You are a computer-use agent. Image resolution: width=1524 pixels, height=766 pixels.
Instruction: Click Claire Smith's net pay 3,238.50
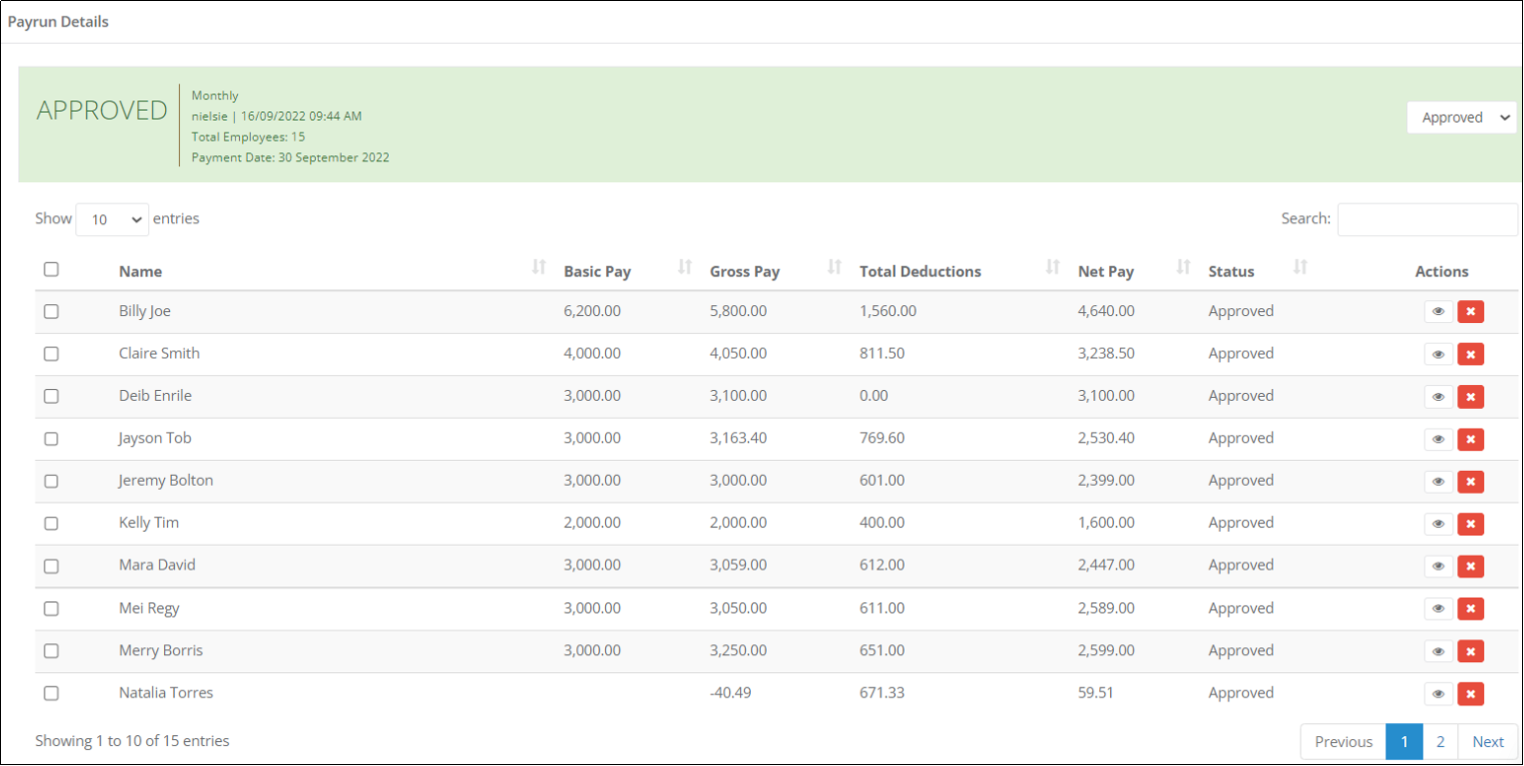click(1106, 354)
